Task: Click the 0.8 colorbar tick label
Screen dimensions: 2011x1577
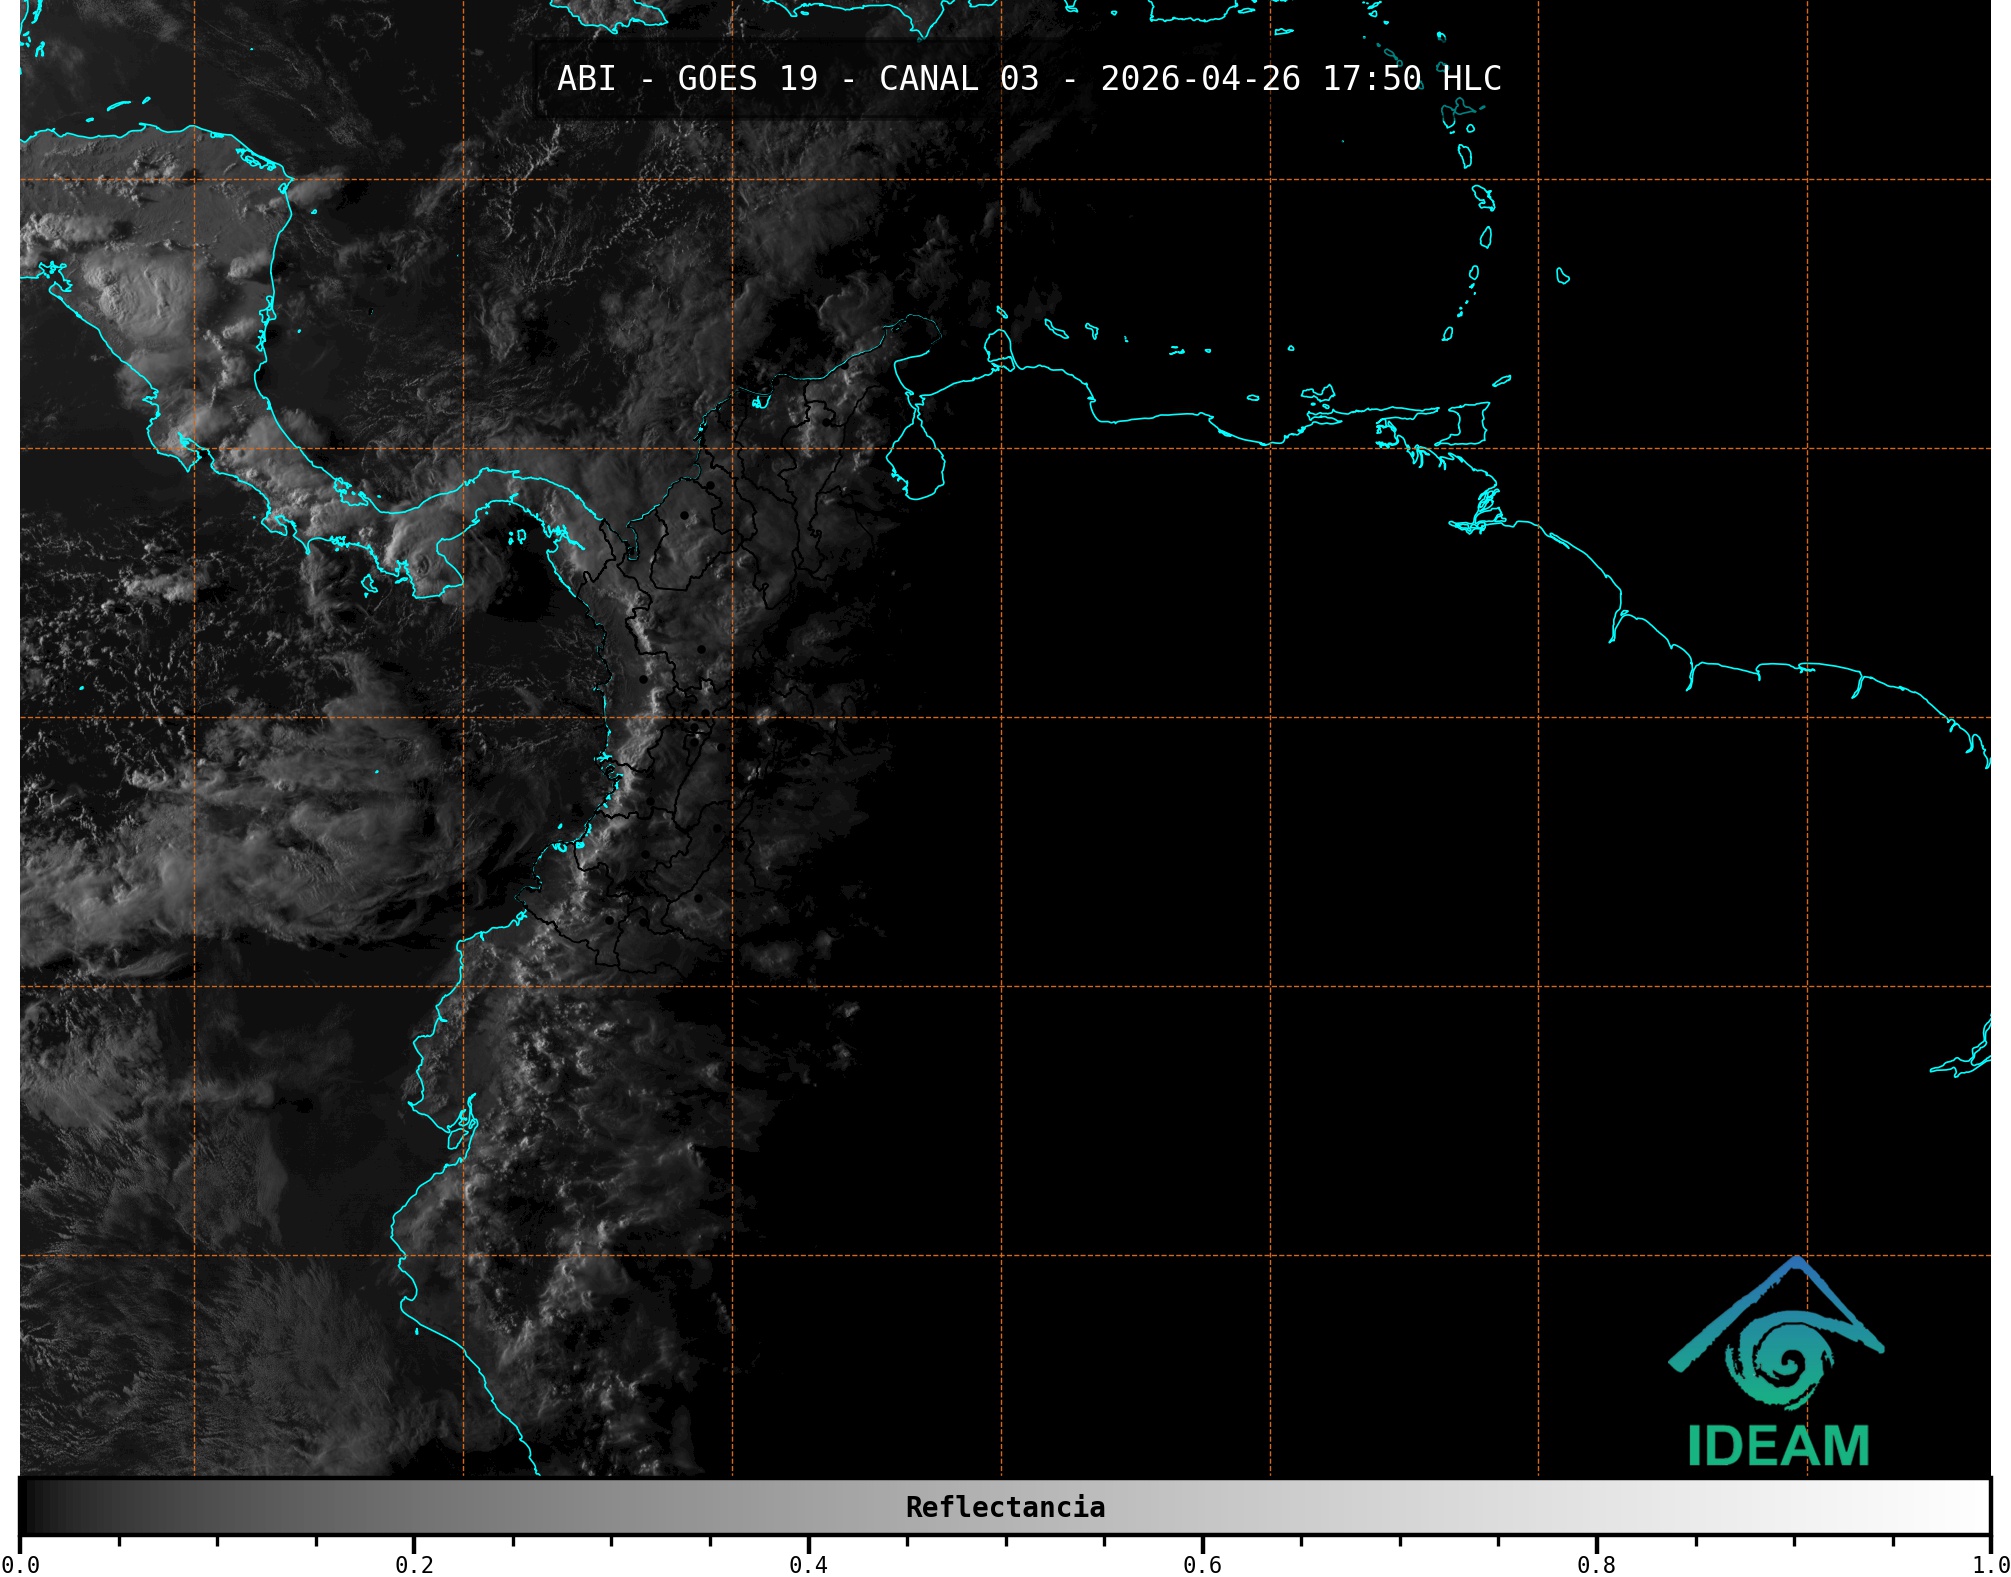Action: [x=1596, y=1564]
